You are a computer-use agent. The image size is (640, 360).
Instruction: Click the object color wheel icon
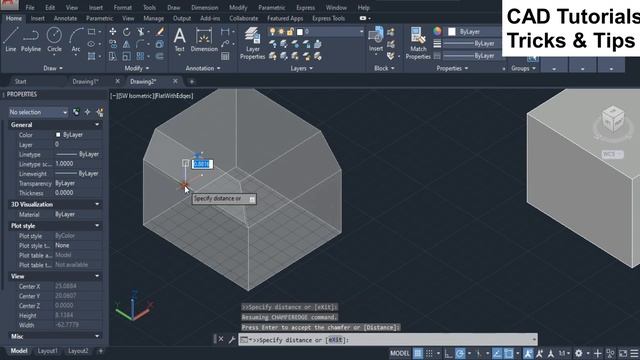[437, 31]
